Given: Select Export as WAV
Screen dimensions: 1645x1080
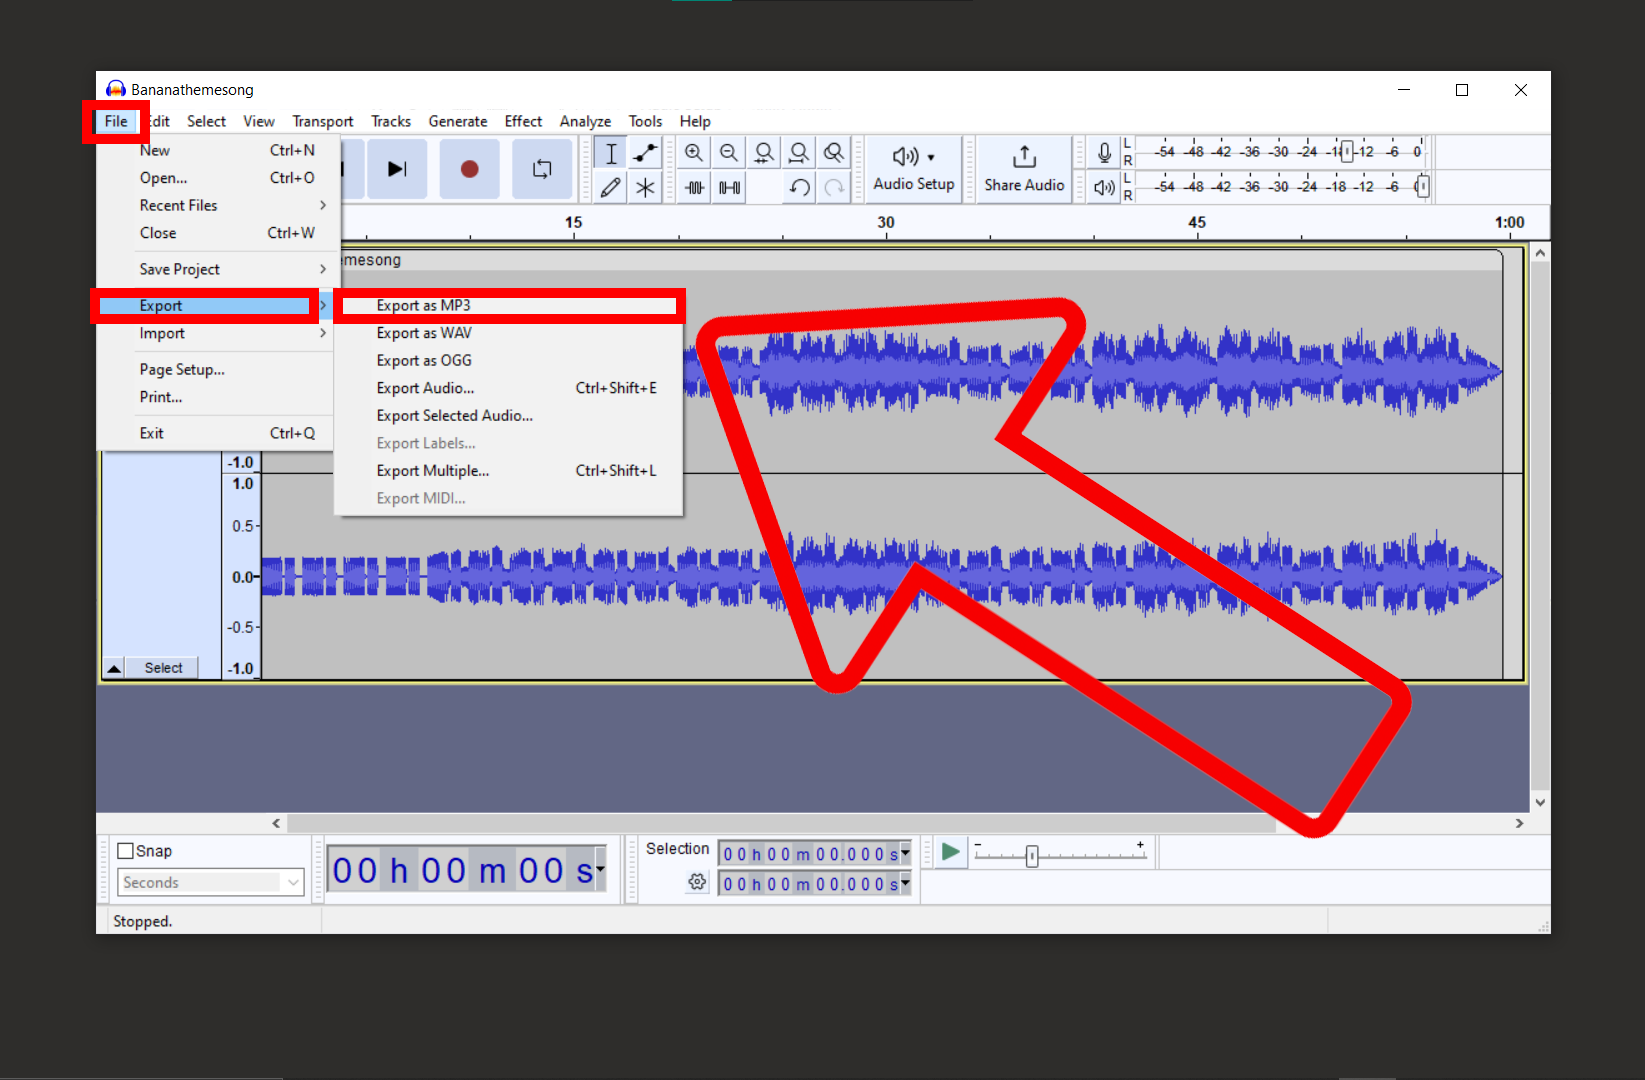Looking at the screenshot, I should pos(424,332).
